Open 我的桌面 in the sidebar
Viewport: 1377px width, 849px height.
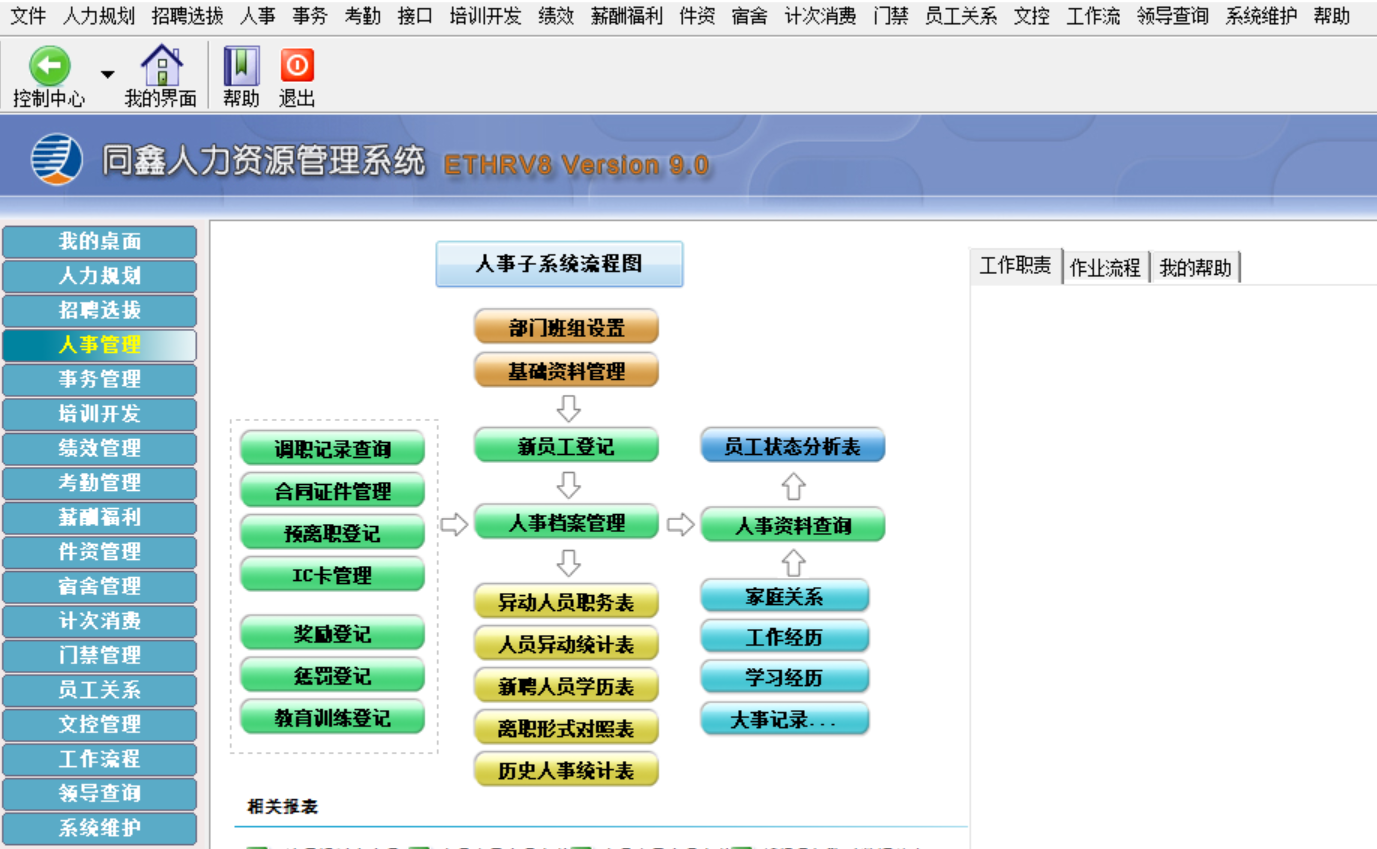click(x=99, y=242)
